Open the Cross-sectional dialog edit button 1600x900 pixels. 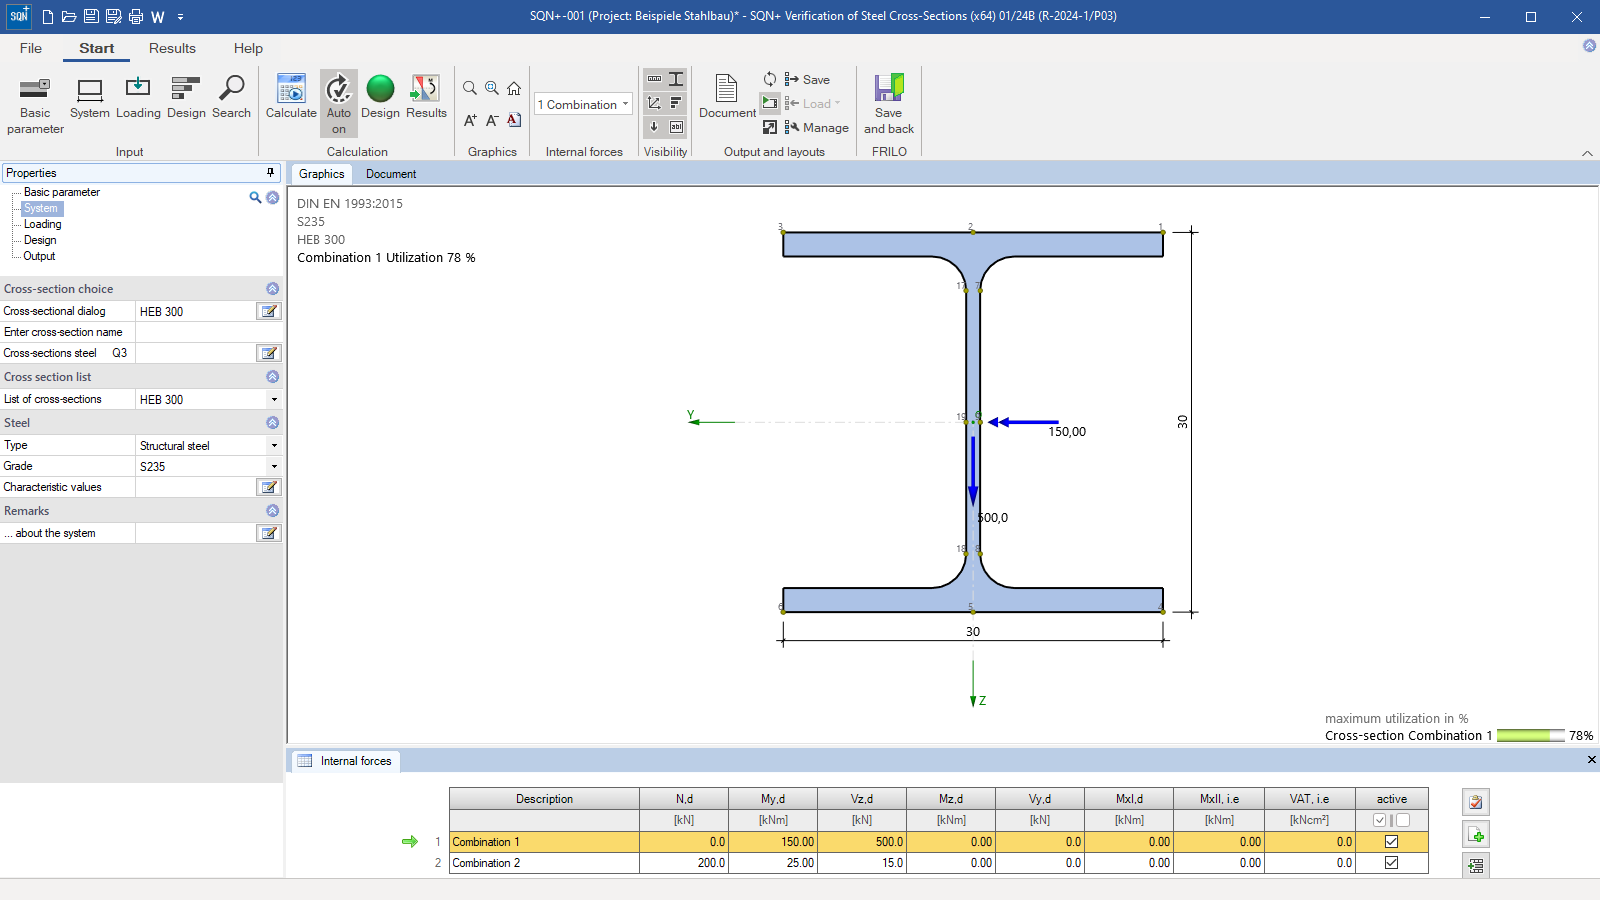(269, 311)
